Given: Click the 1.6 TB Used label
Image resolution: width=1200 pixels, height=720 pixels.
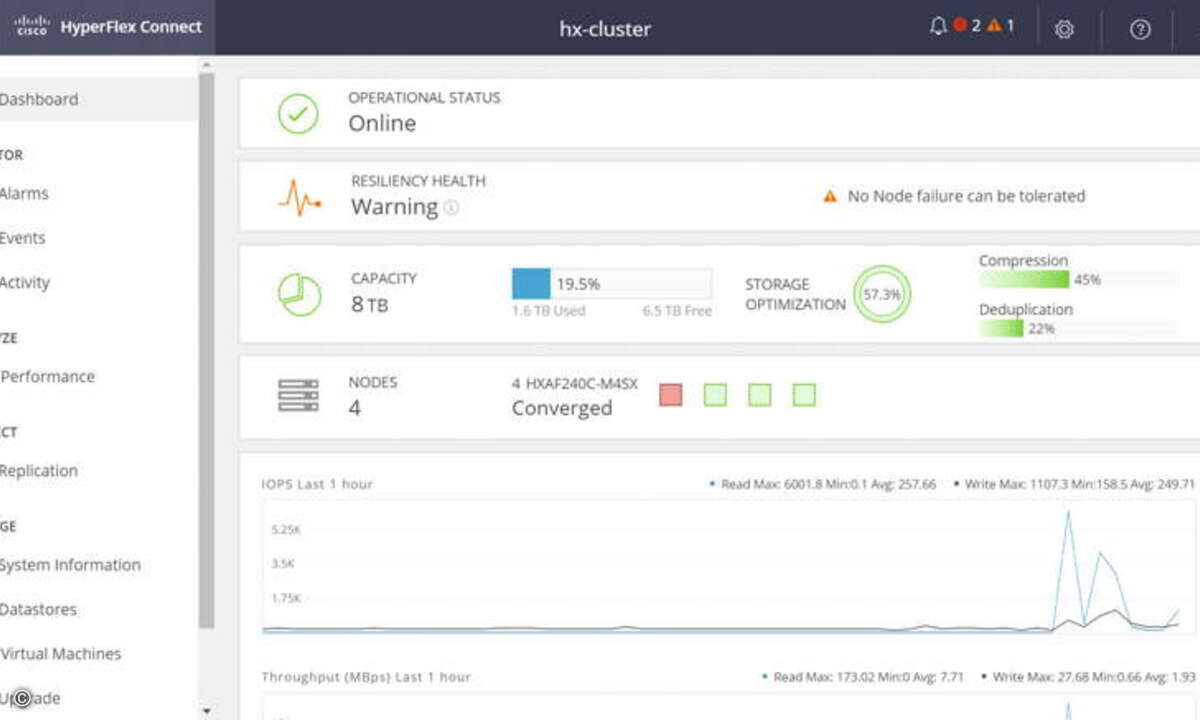Looking at the screenshot, I should point(548,311).
